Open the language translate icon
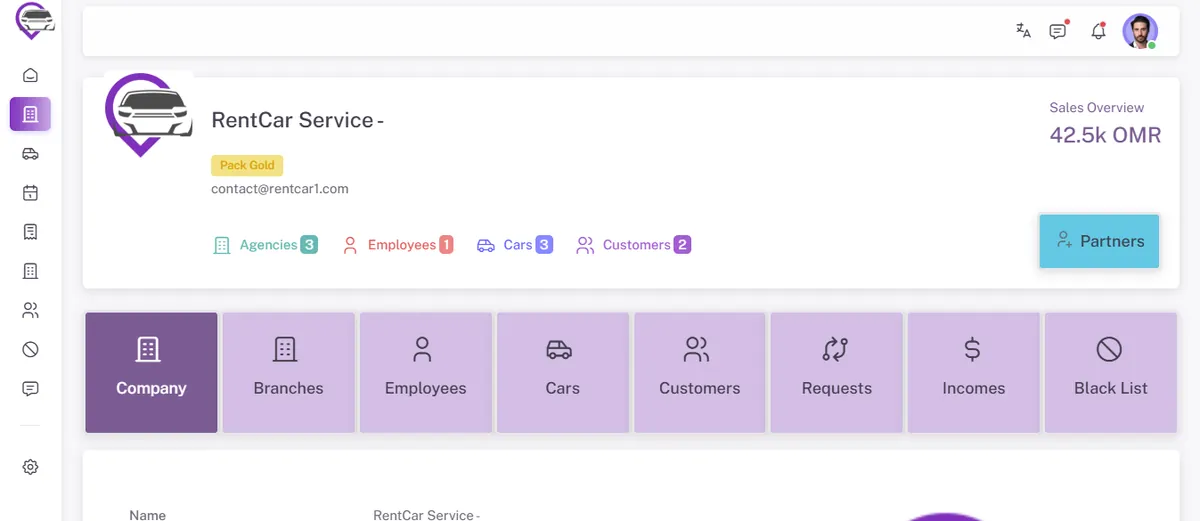This screenshot has height=521, width=1200. coord(1023,31)
